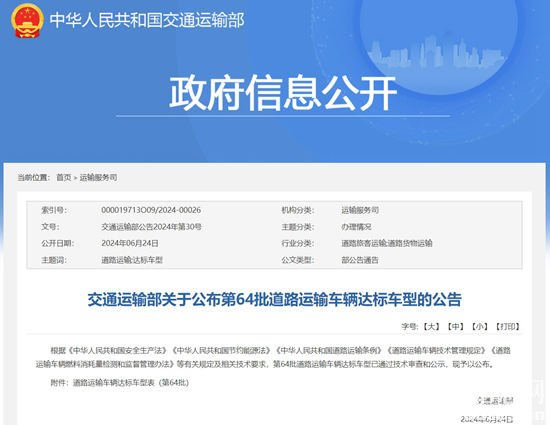The image size is (550, 425).
Task: Open 中华人民共和国交通运输部 site title
Action: [147, 20]
